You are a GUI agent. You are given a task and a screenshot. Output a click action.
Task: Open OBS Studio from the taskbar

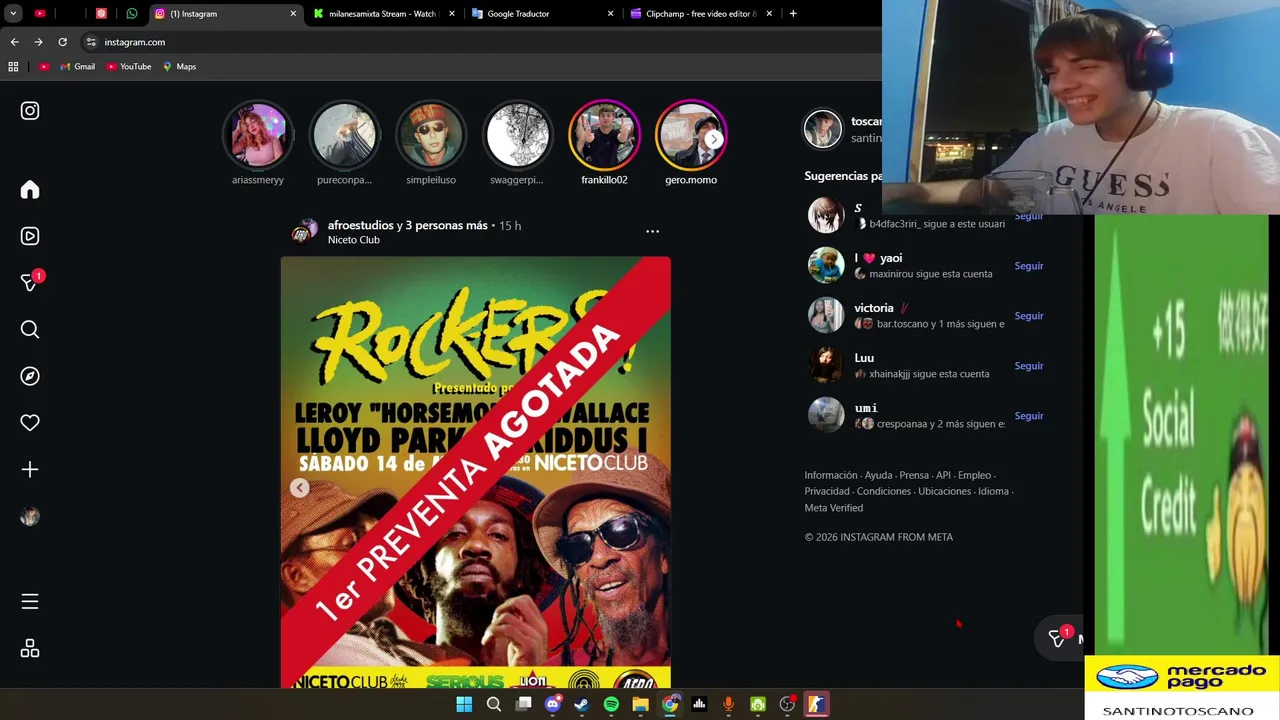pyautogui.click(x=787, y=704)
